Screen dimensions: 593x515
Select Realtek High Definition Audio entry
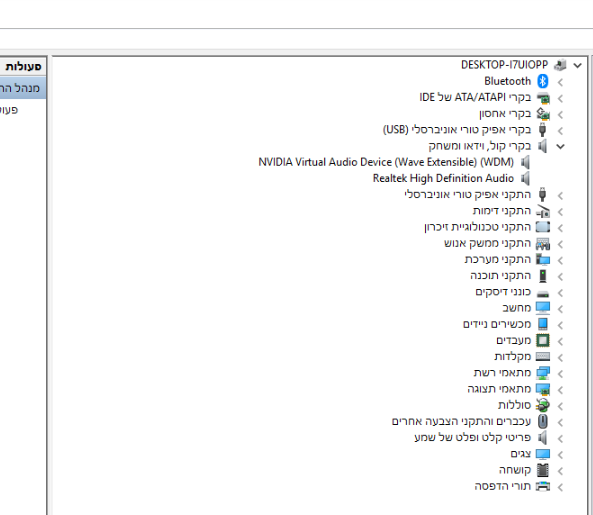click(443, 178)
